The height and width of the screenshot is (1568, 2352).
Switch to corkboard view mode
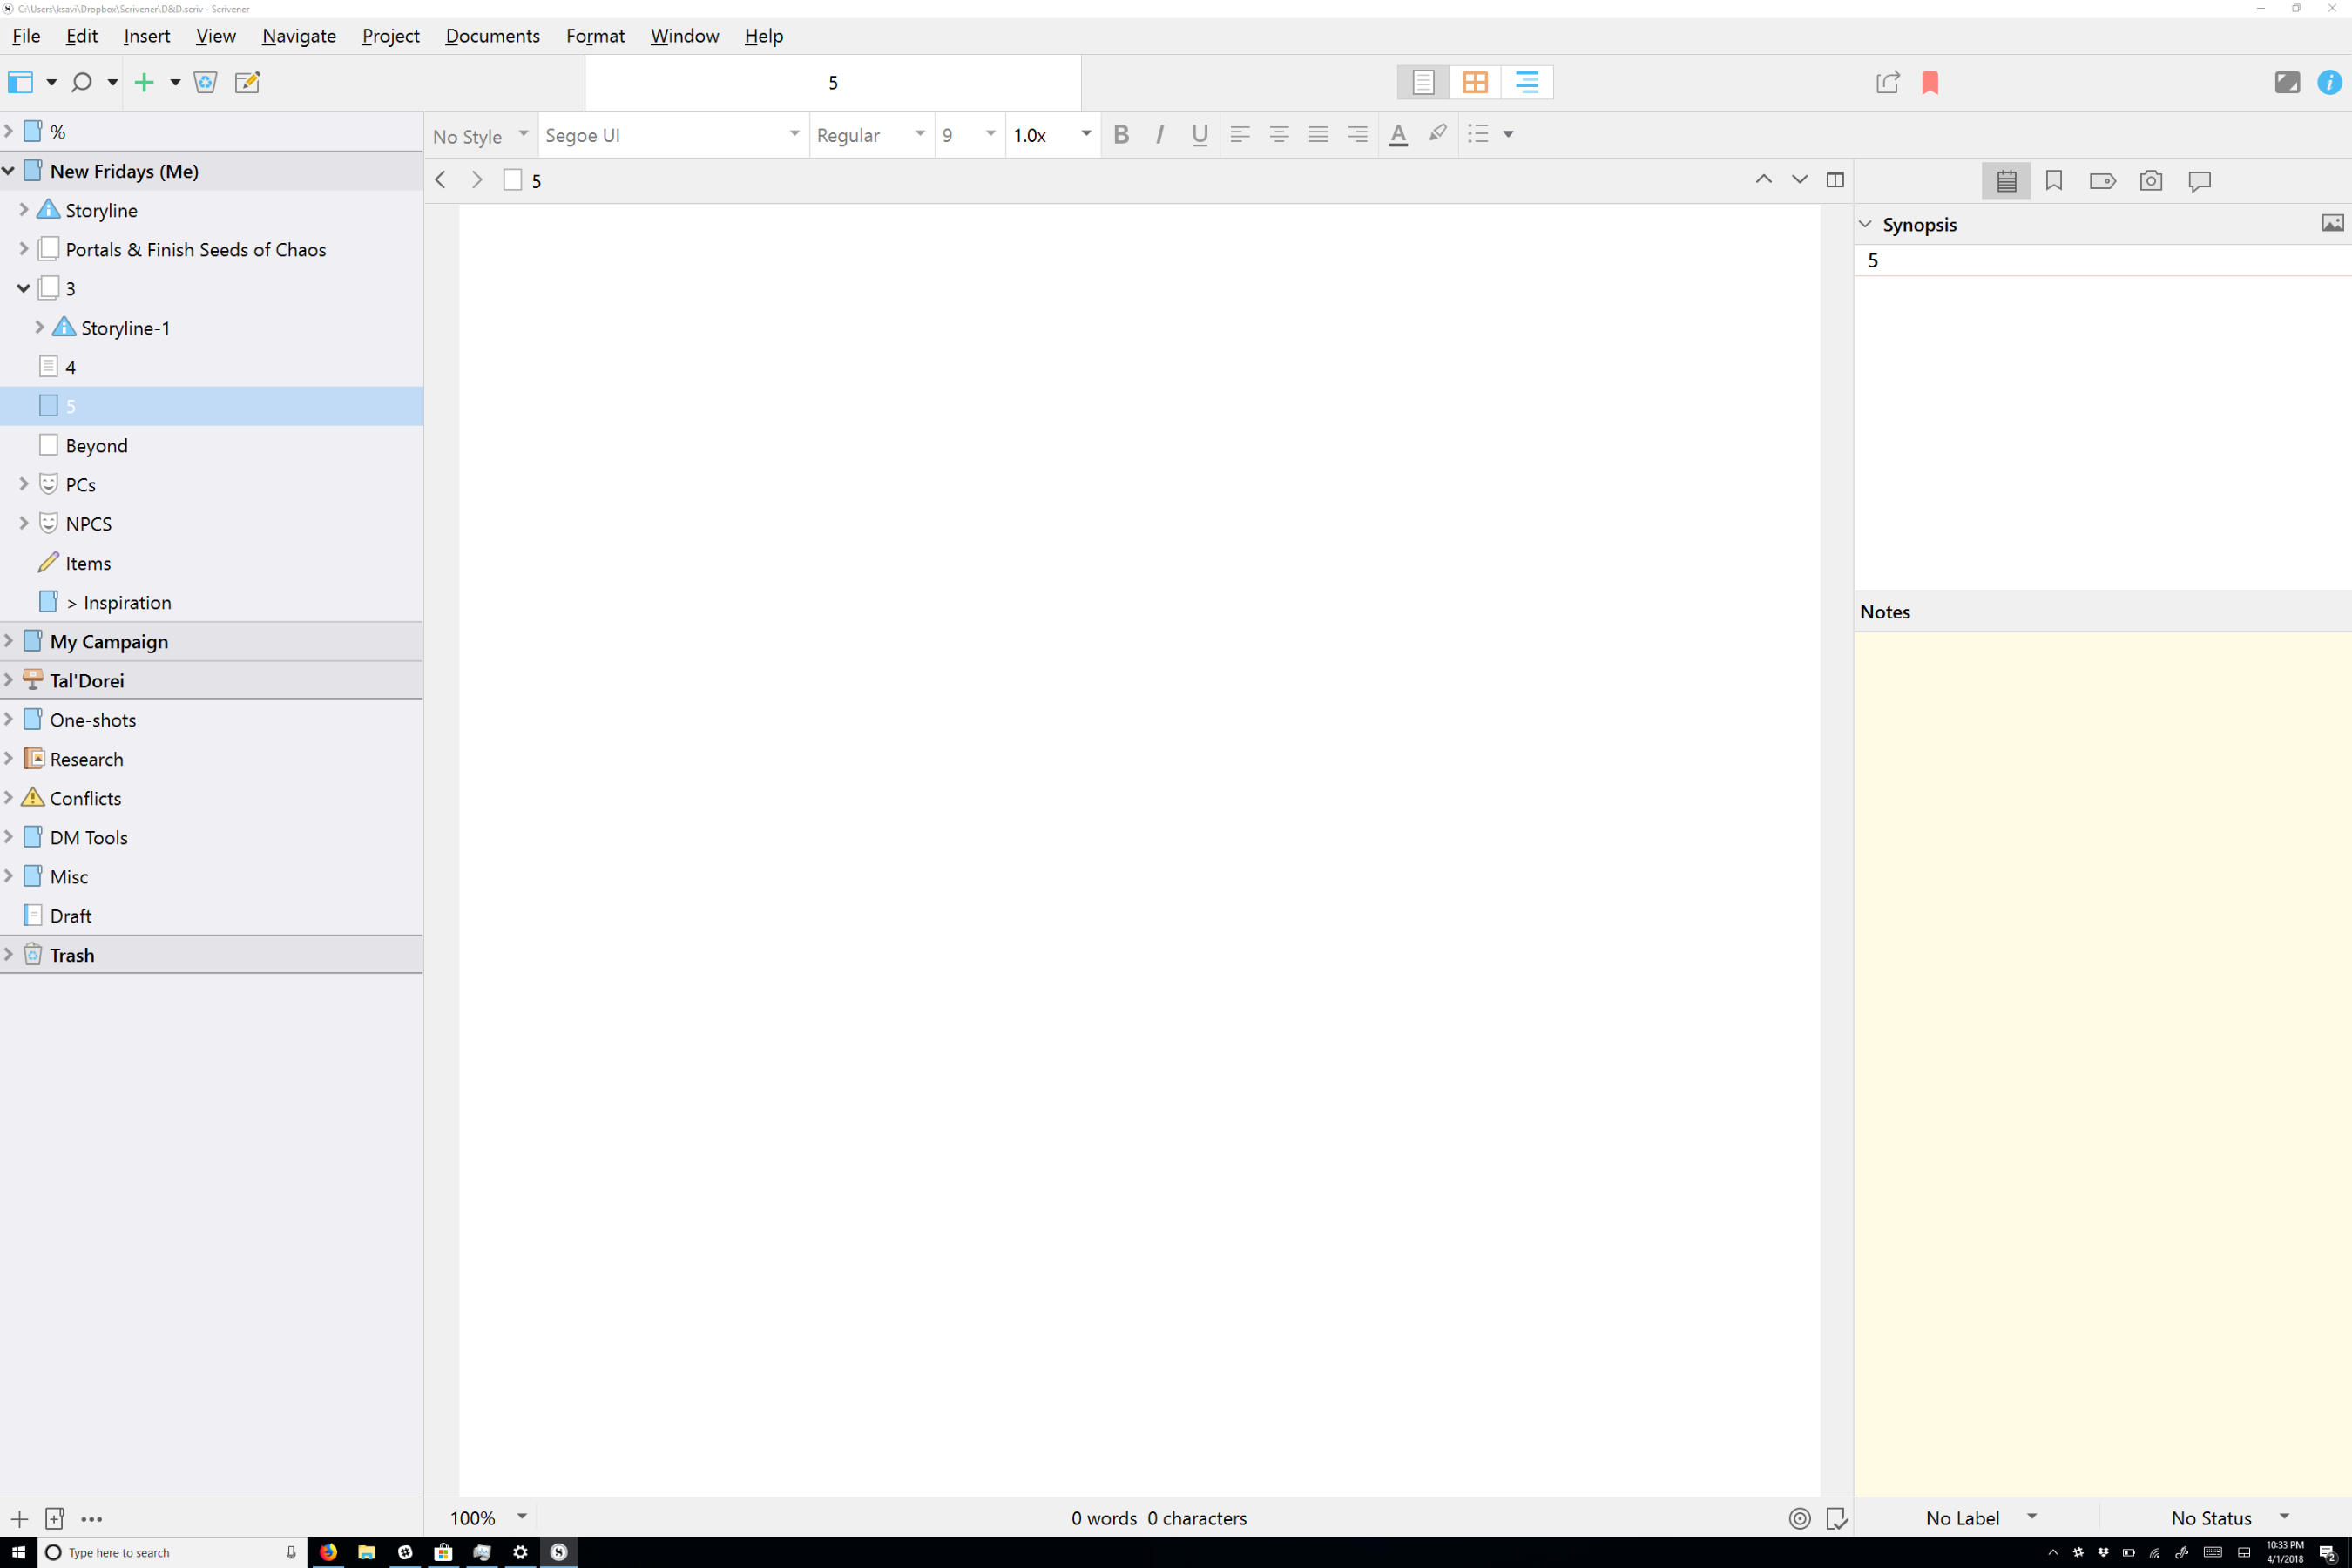point(1475,82)
